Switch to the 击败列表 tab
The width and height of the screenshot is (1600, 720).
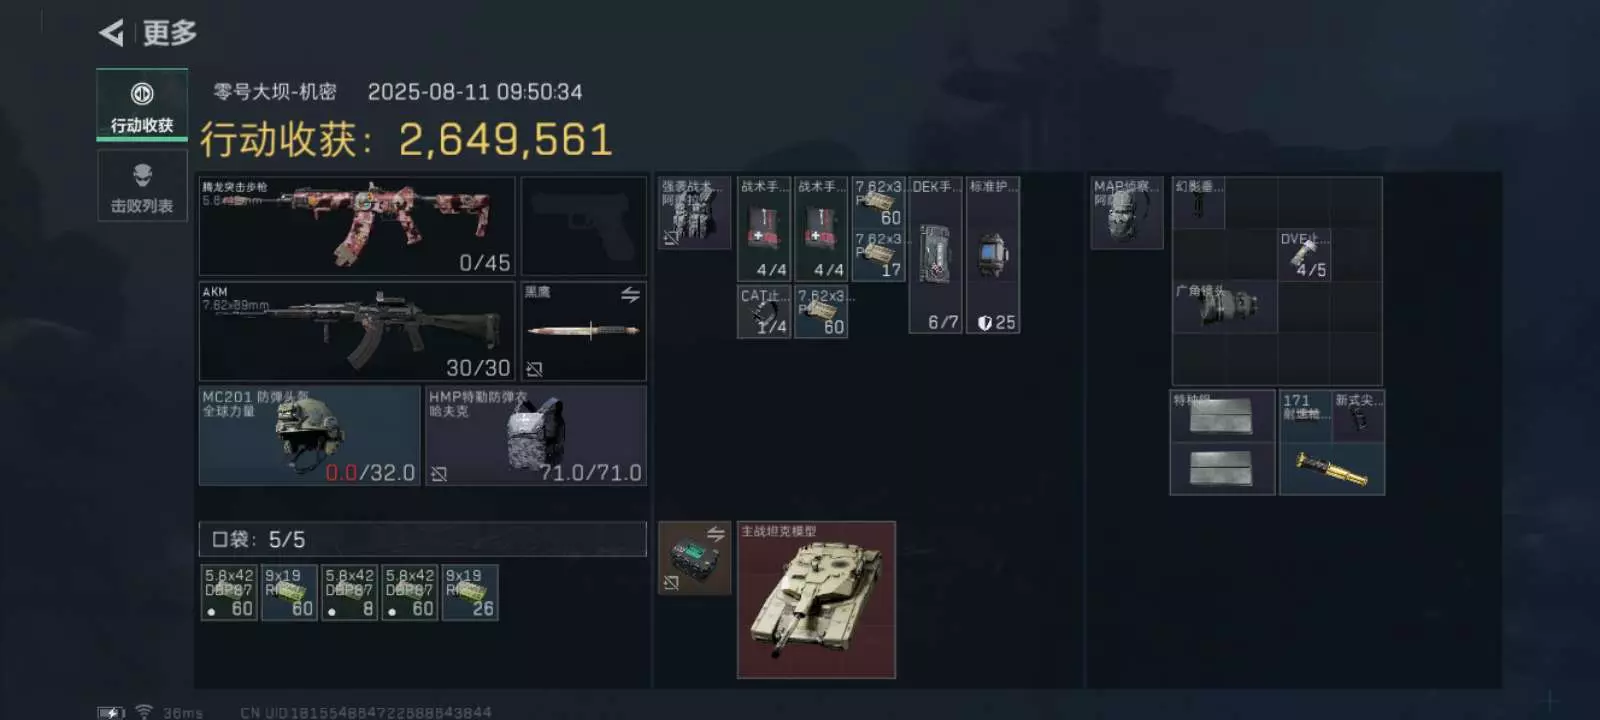[x=142, y=186]
